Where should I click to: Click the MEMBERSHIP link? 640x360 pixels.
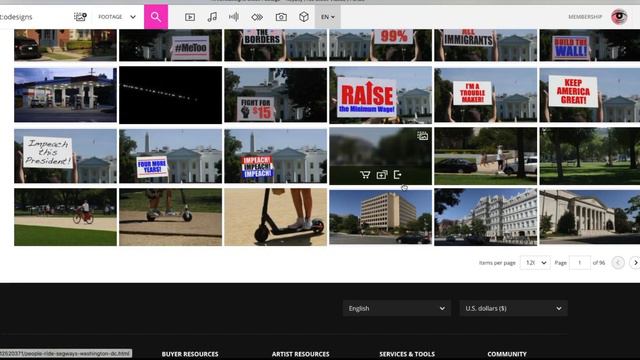[x=585, y=17]
